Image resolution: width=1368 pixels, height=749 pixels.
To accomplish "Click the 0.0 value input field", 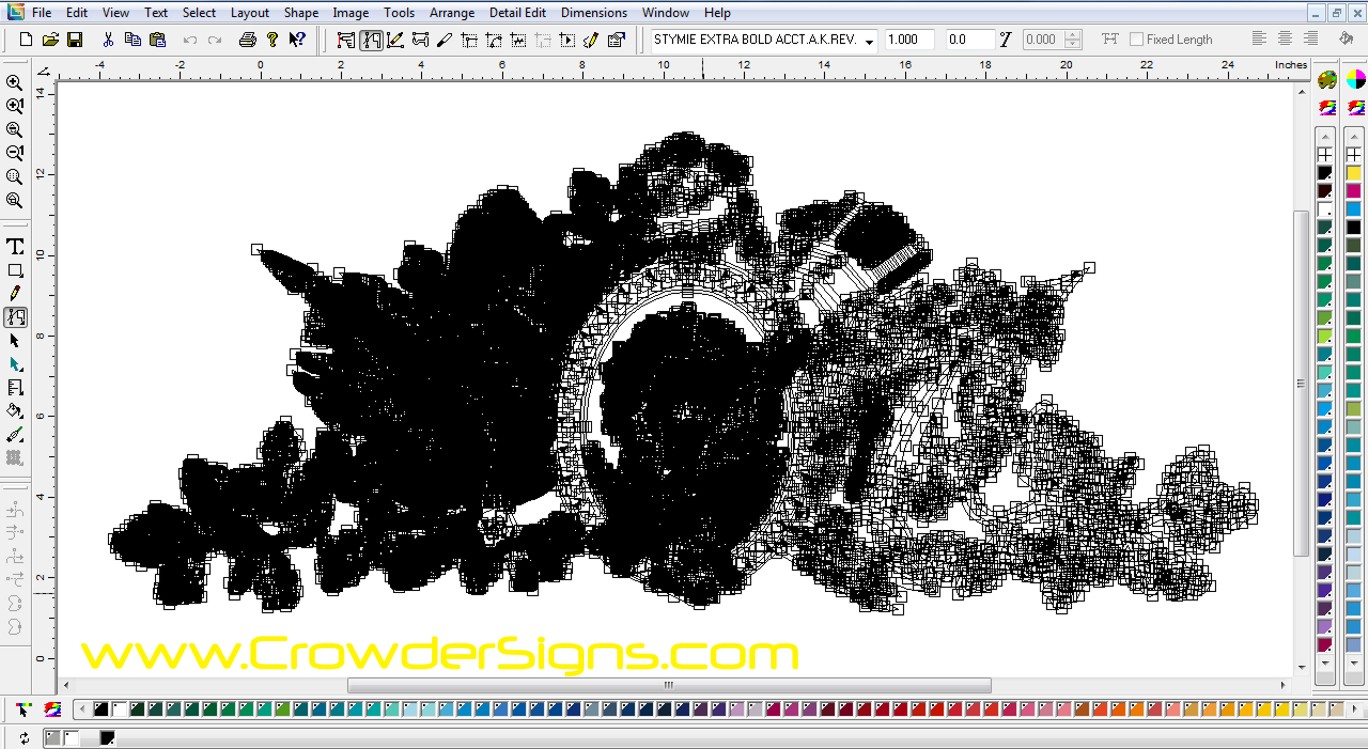I will click(x=969, y=40).
